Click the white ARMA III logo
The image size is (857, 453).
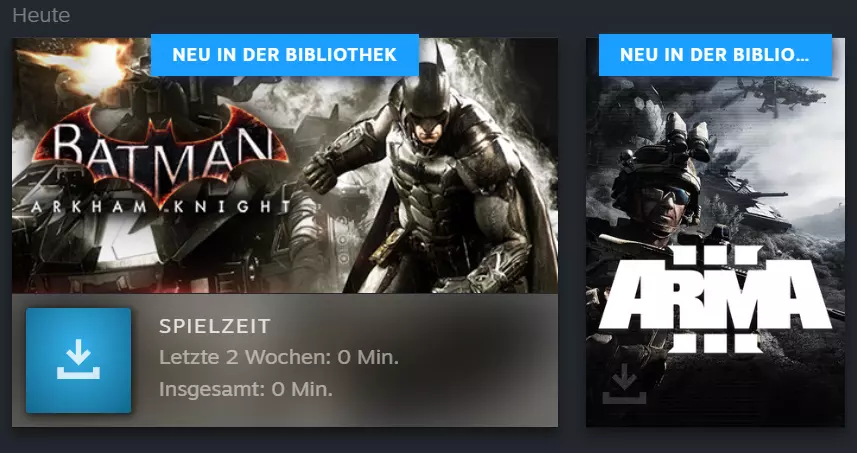pyautogui.click(x=715, y=298)
